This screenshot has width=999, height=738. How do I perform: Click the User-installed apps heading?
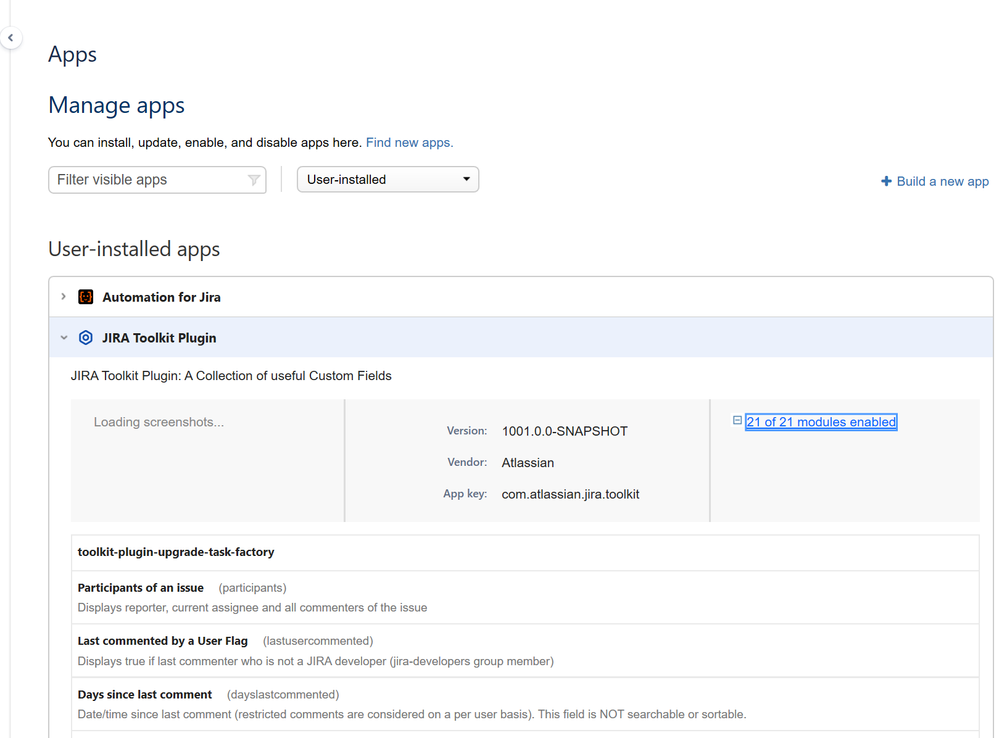click(134, 249)
